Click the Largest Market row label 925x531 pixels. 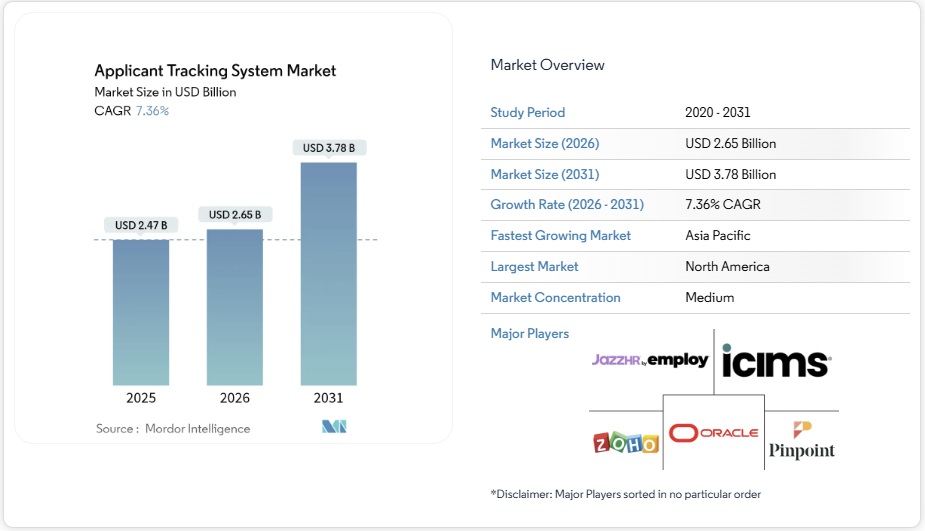pyautogui.click(x=534, y=267)
